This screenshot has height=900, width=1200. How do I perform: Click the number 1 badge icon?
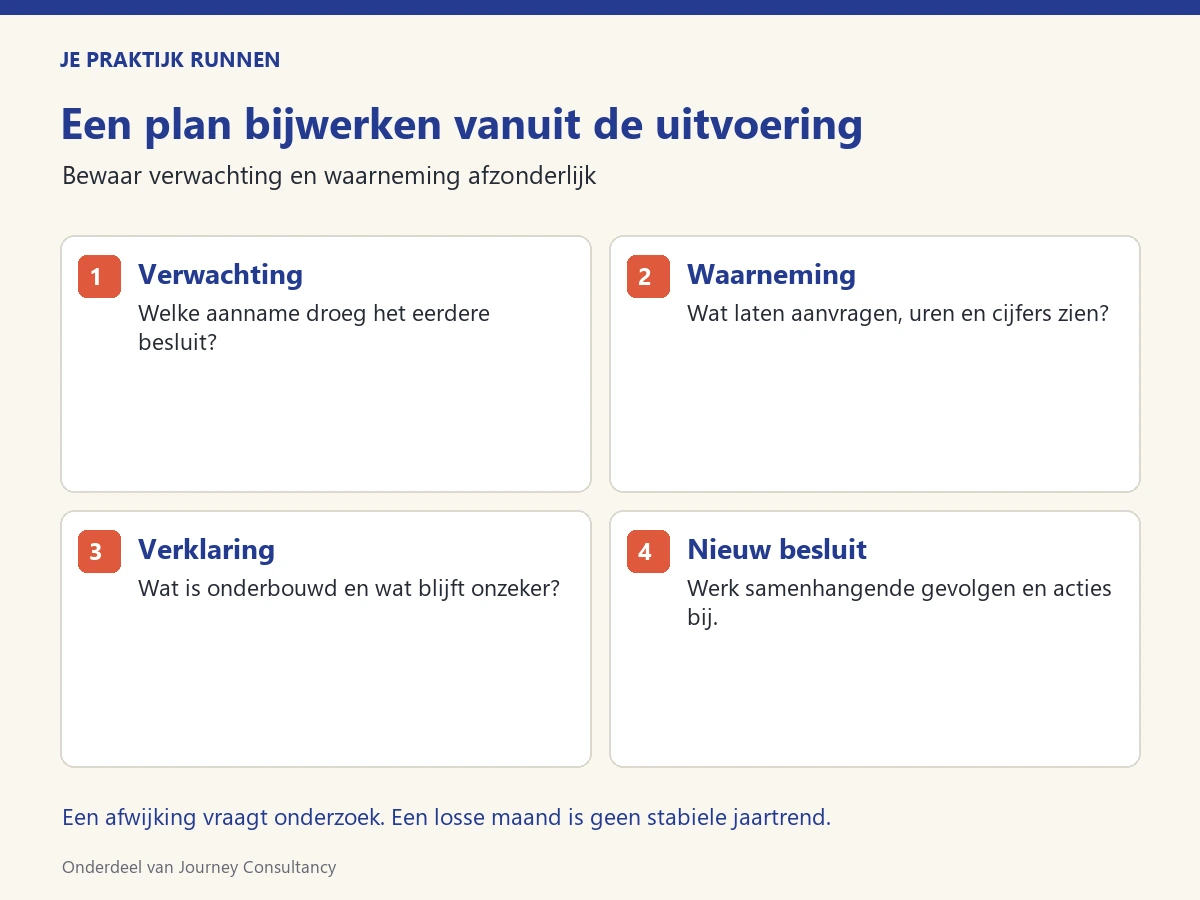click(x=99, y=277)
